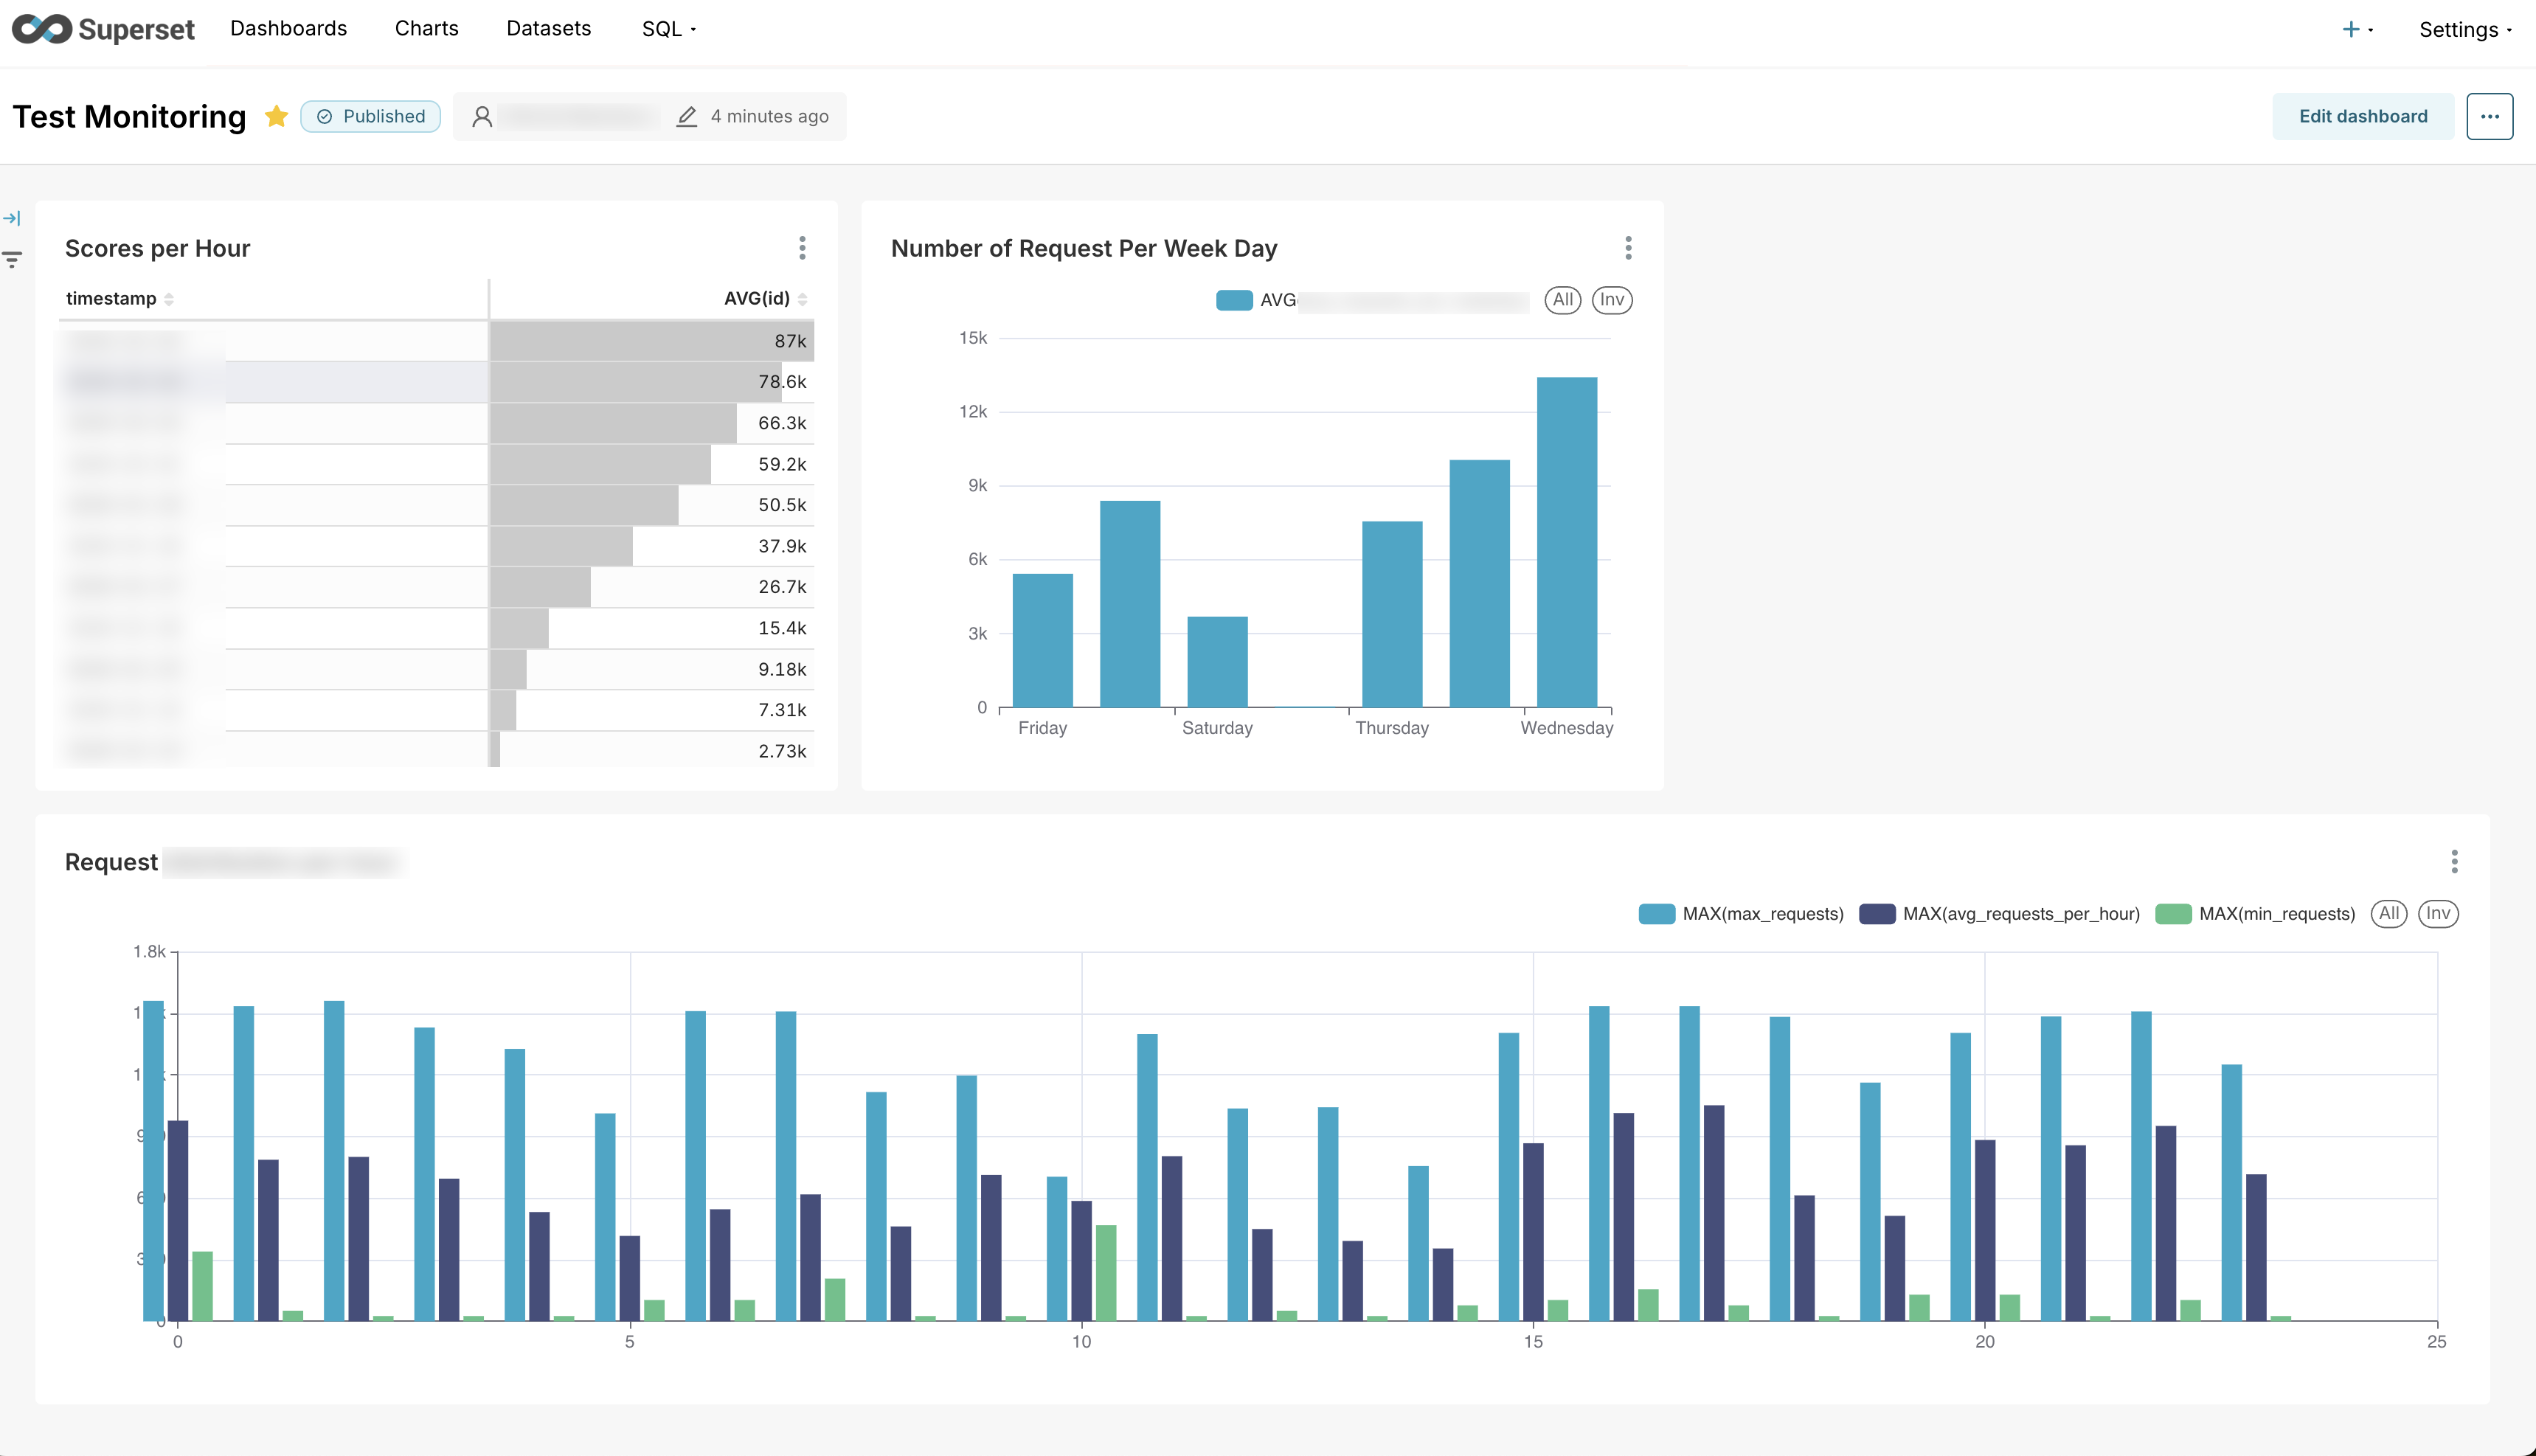
Task: Click the Superset logo
Action: tap(104, 29)
